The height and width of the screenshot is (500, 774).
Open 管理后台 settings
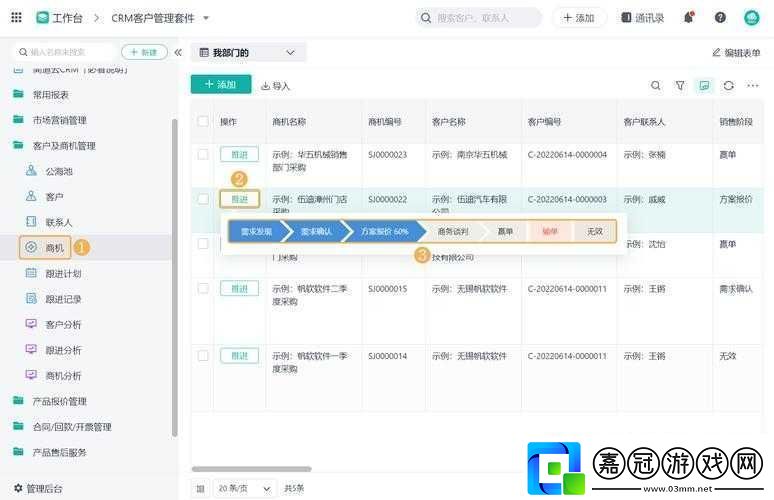point(39,489)
